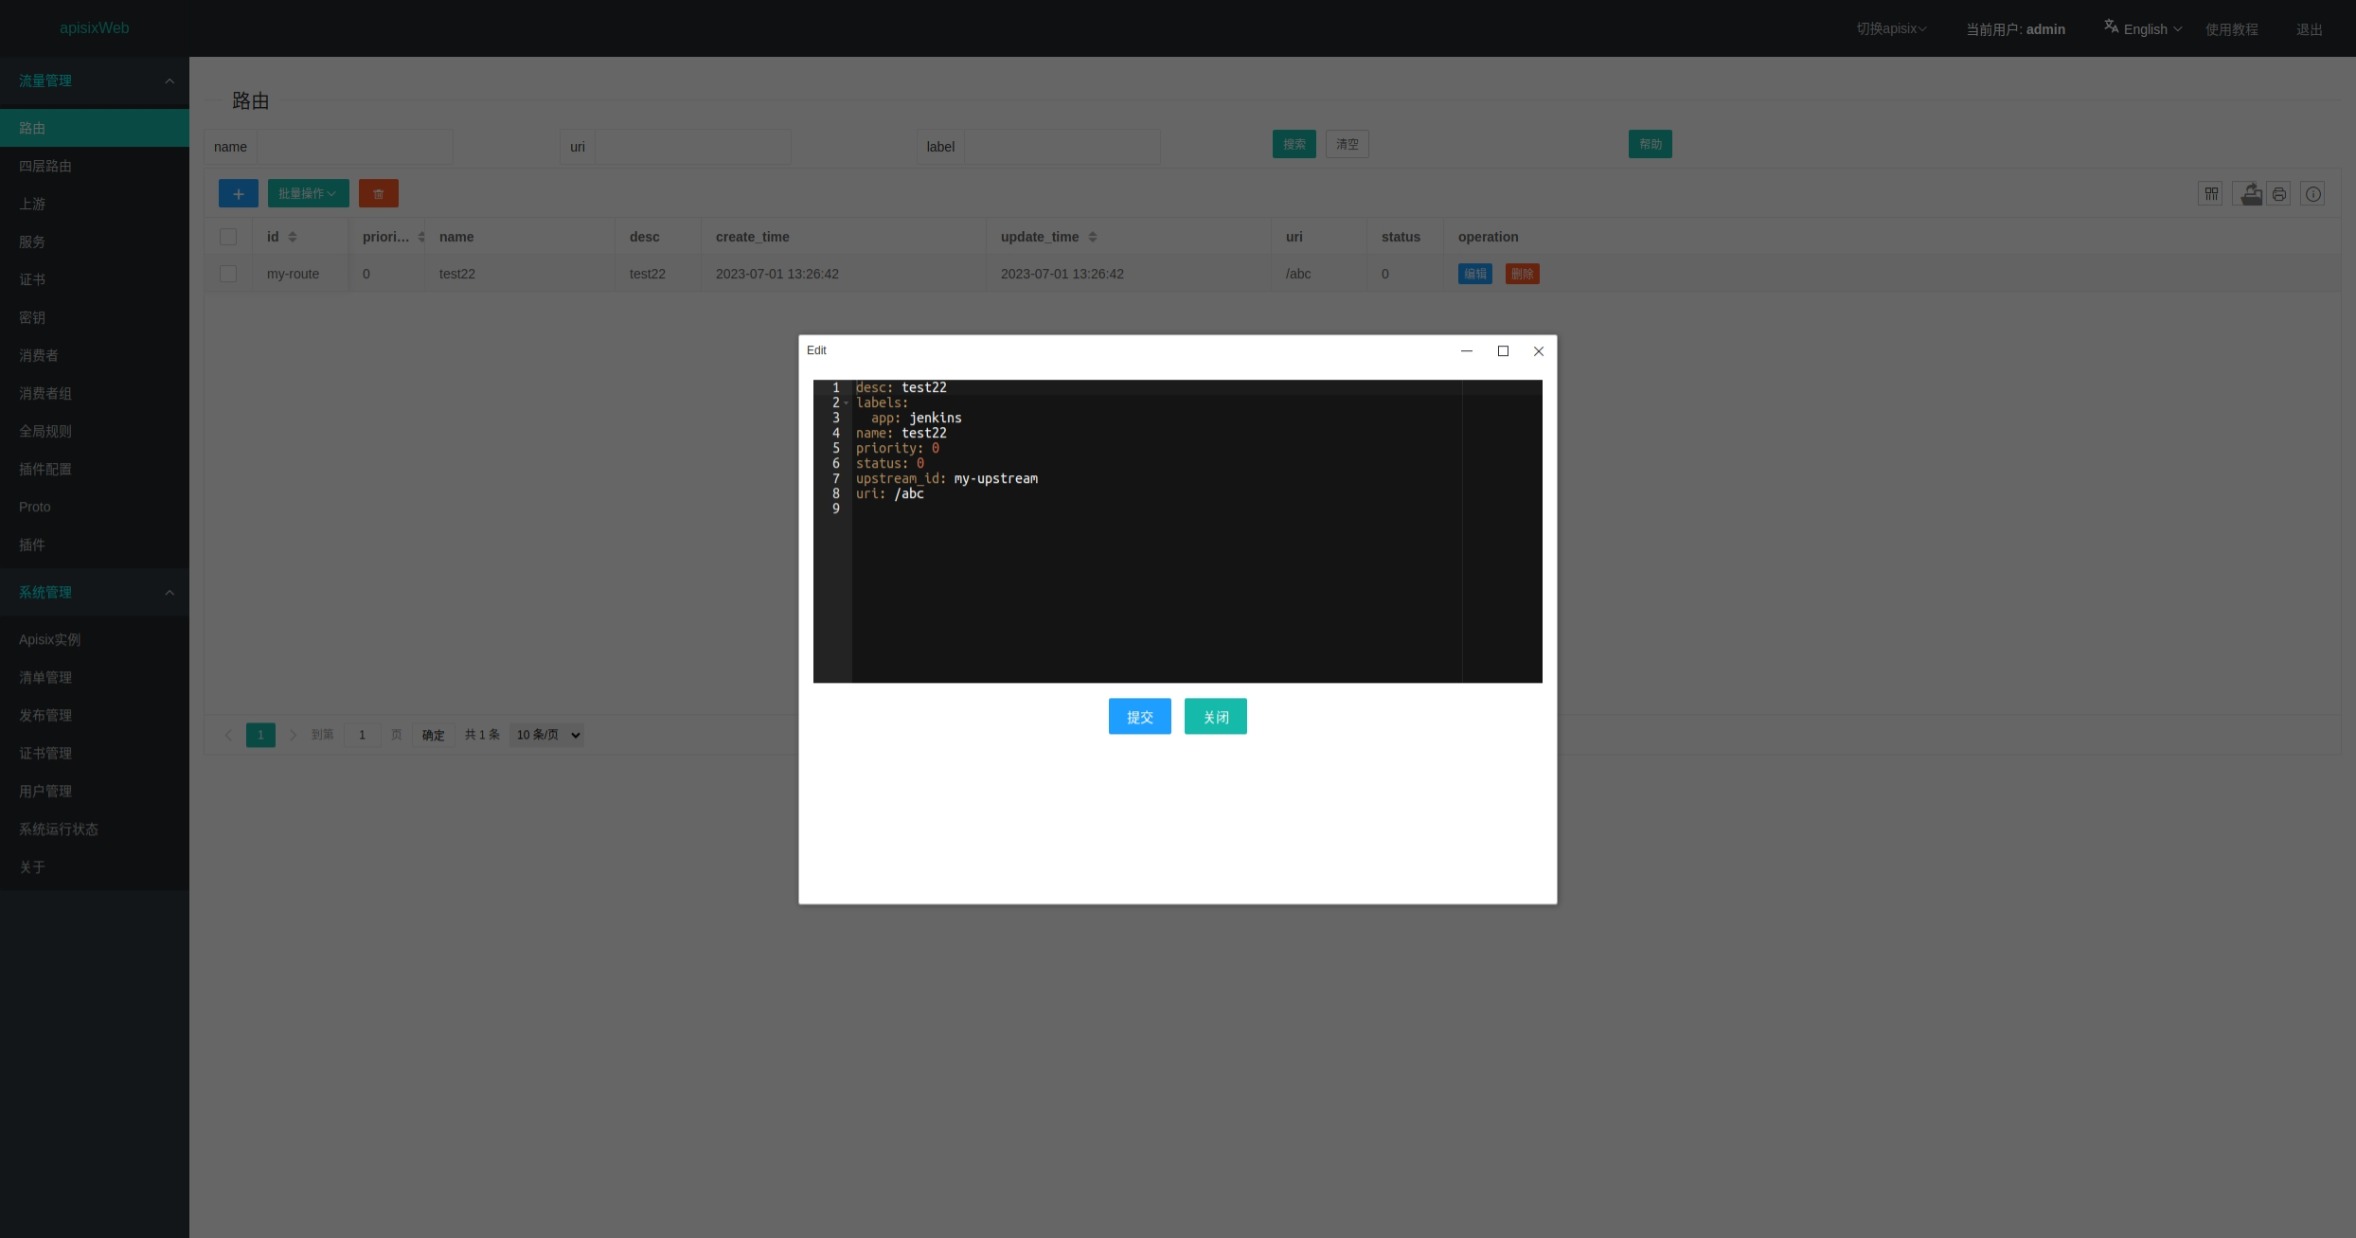
Task: Open the English language dropdown
Action: (2144, 29)
